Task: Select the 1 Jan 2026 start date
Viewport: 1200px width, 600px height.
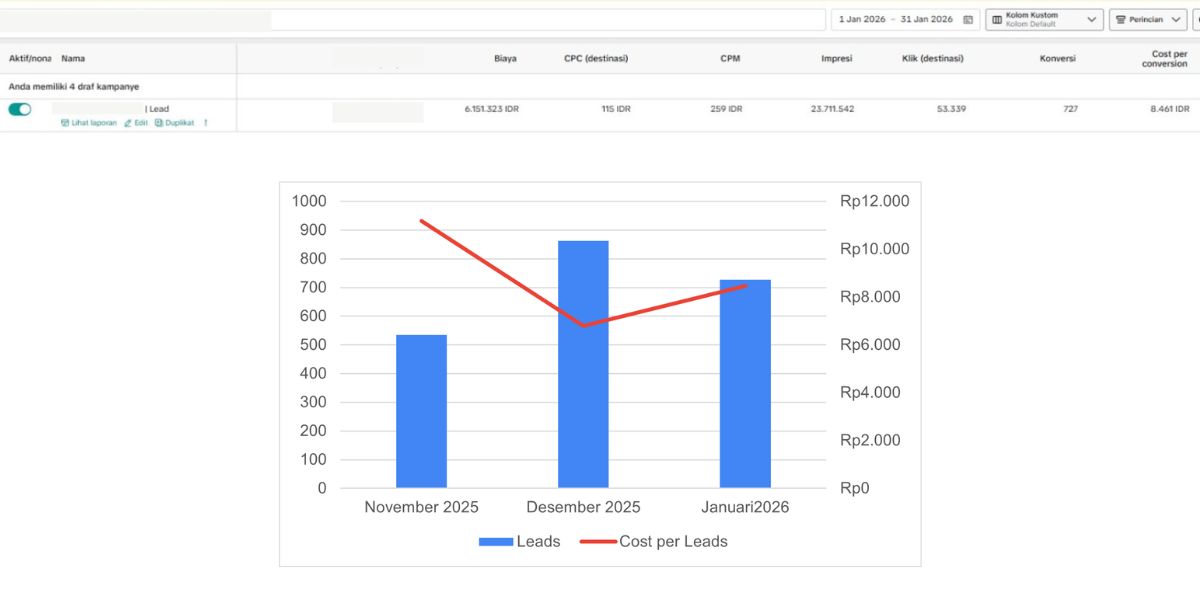Action: [x=862, y=20]
